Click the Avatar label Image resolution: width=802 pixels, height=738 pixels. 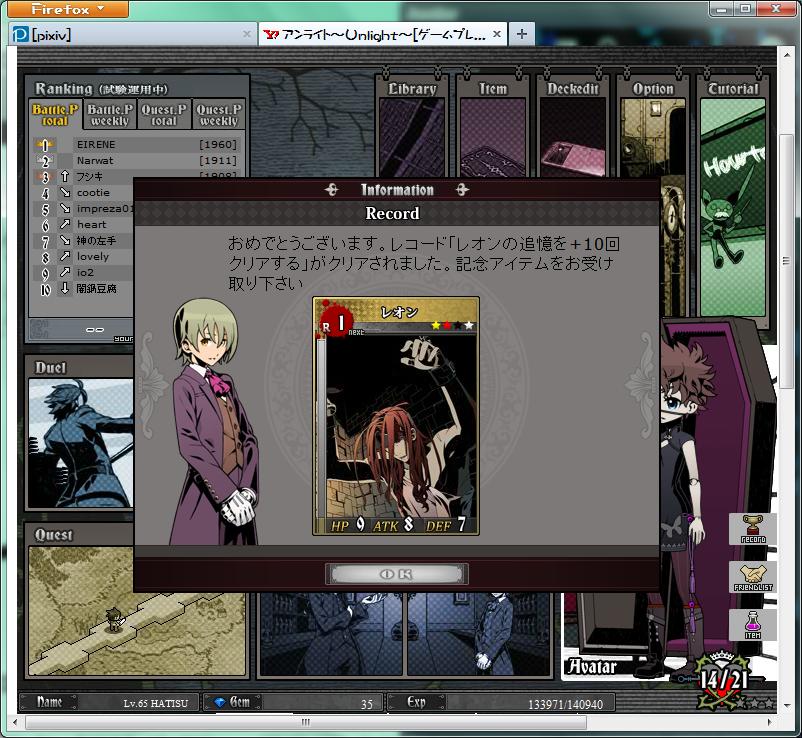593,667
